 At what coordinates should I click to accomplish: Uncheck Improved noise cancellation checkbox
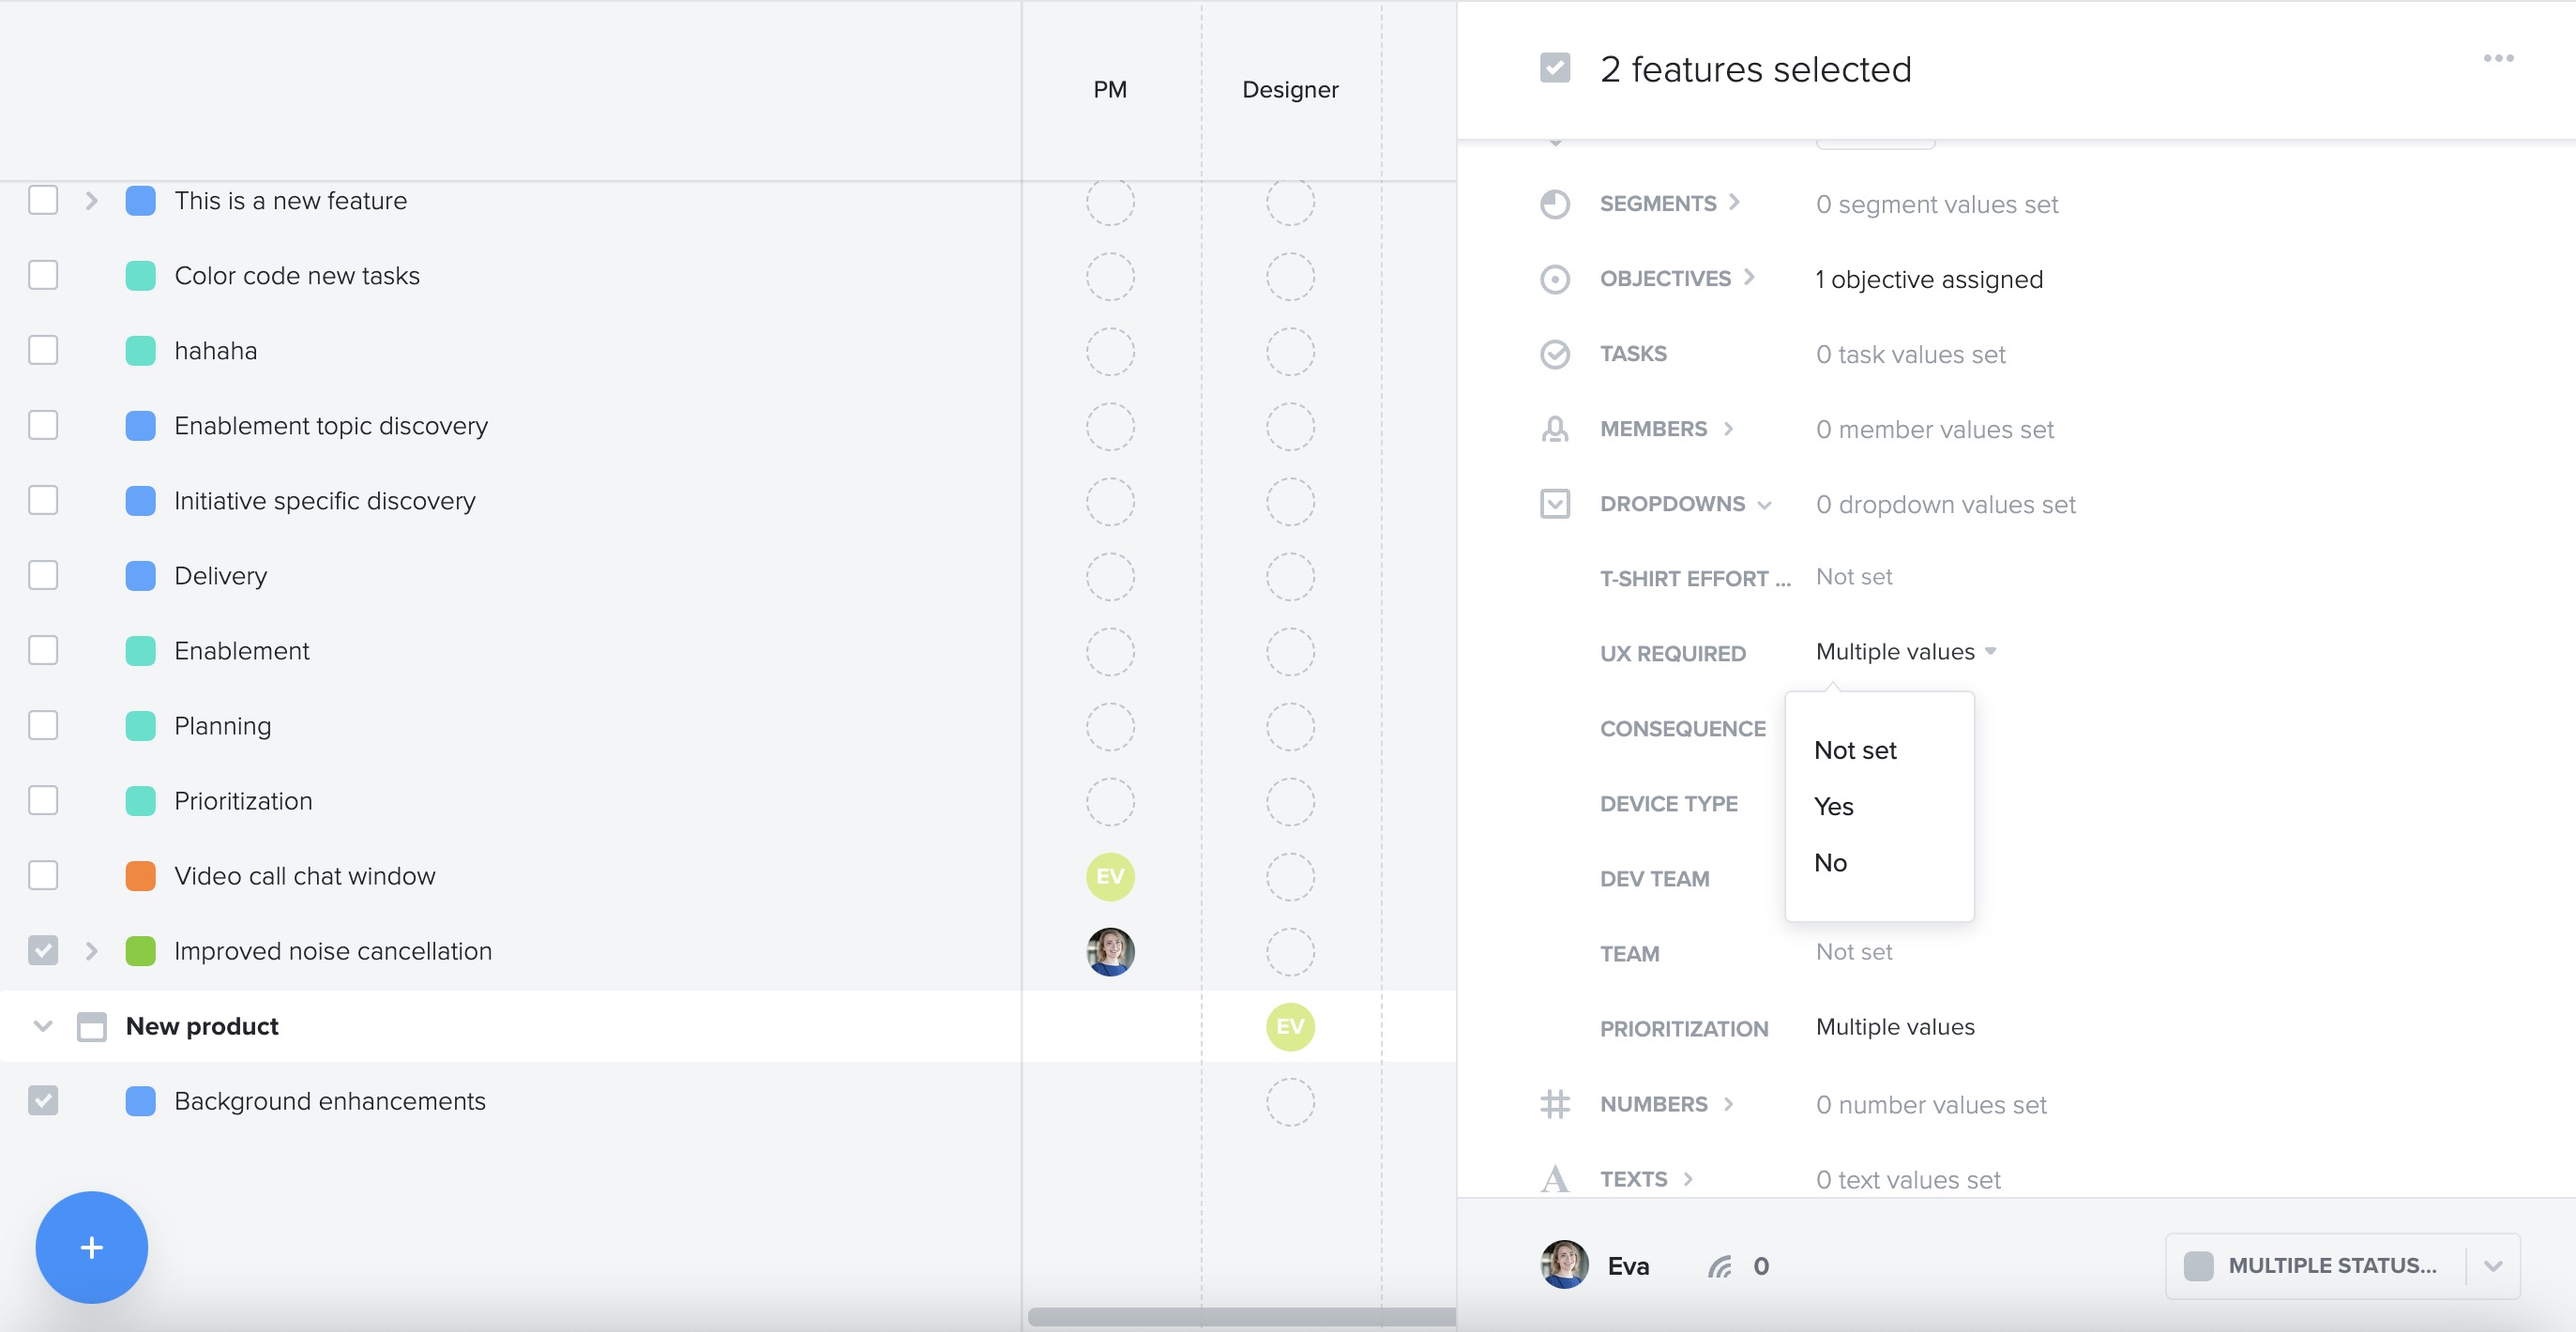tap(43, 950)
